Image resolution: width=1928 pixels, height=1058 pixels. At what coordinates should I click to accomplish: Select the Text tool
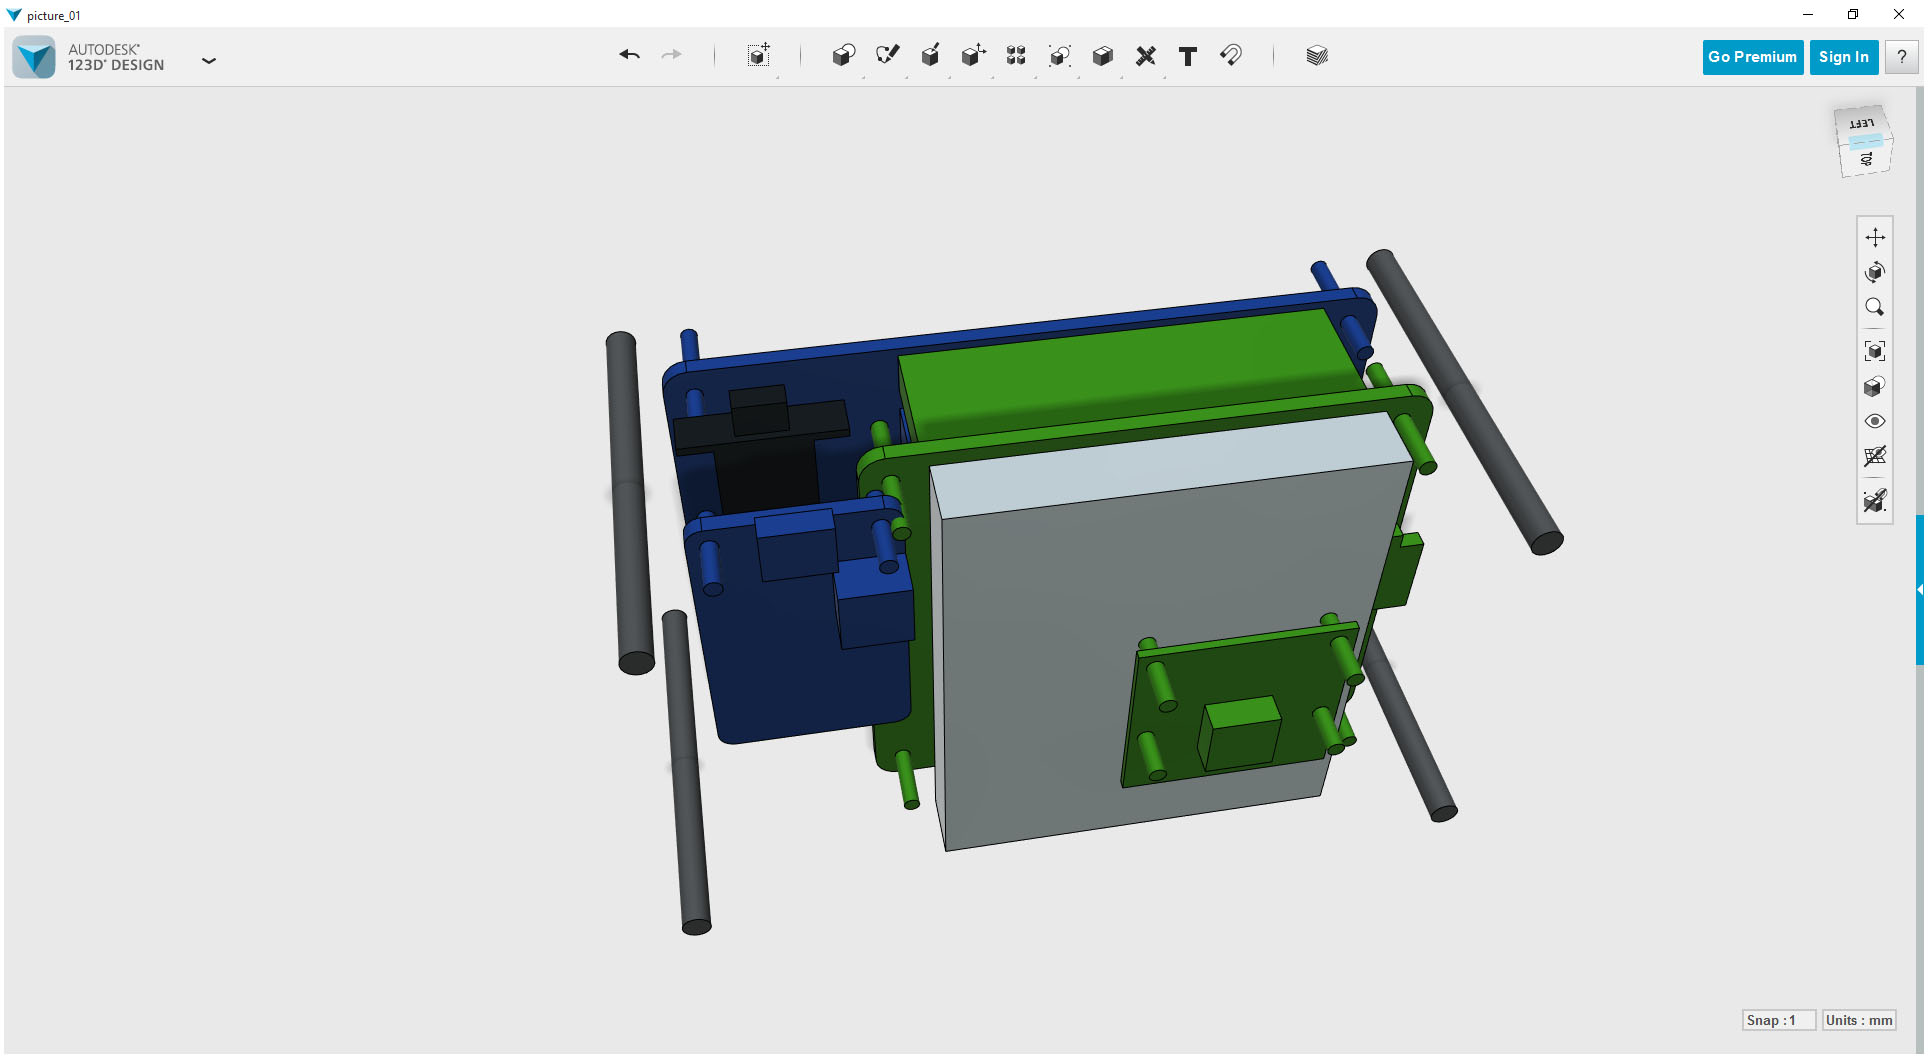1188,56
